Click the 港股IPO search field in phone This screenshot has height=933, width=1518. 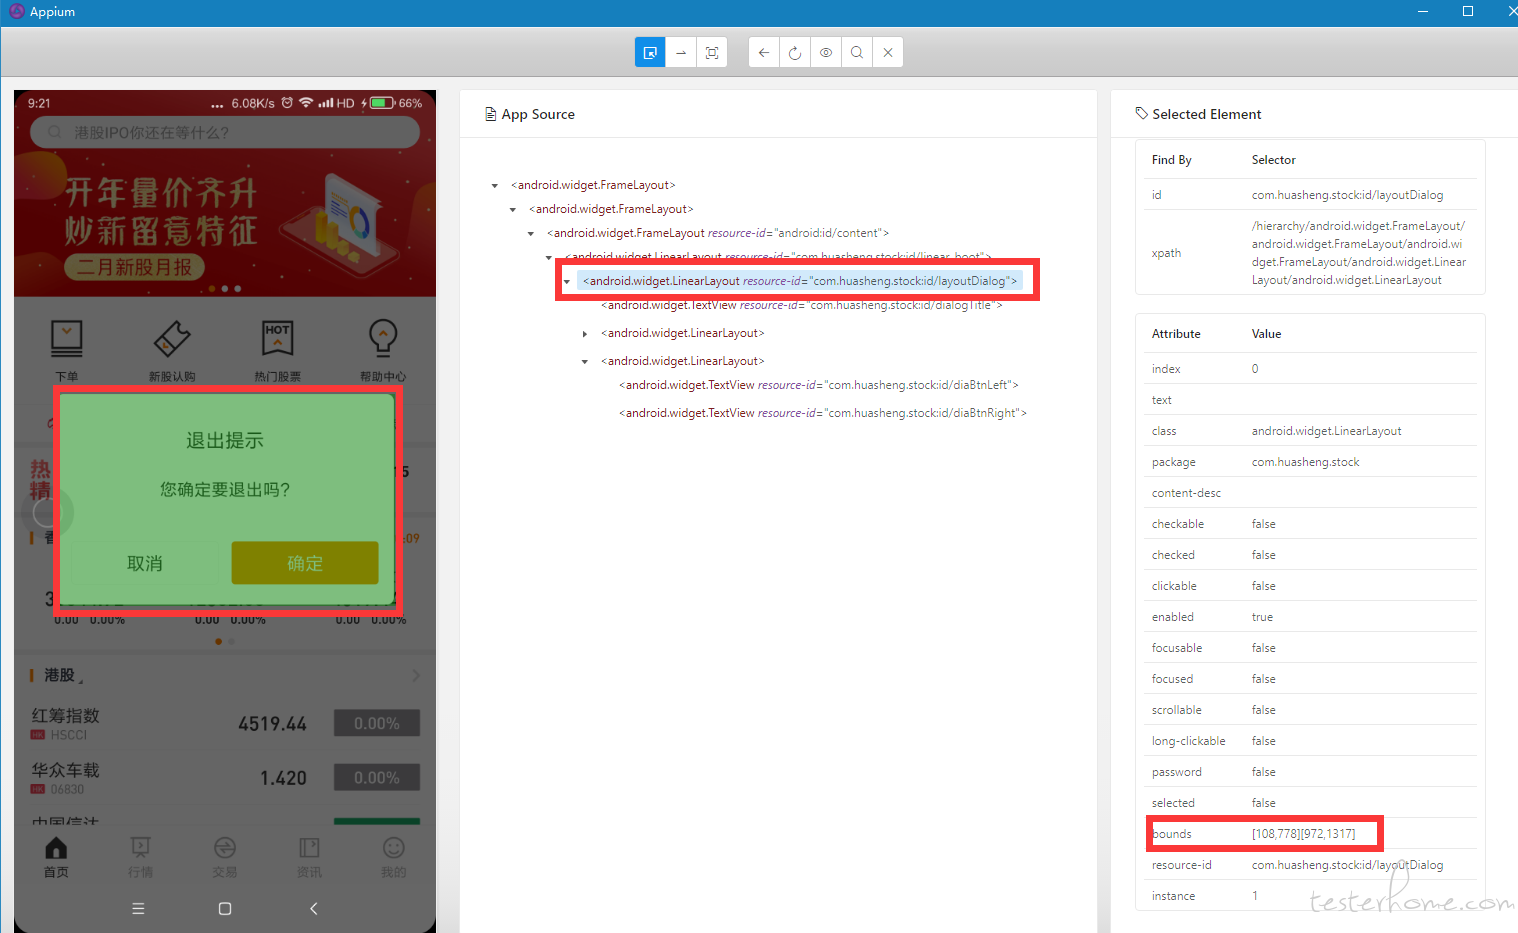tap(225, 132)
